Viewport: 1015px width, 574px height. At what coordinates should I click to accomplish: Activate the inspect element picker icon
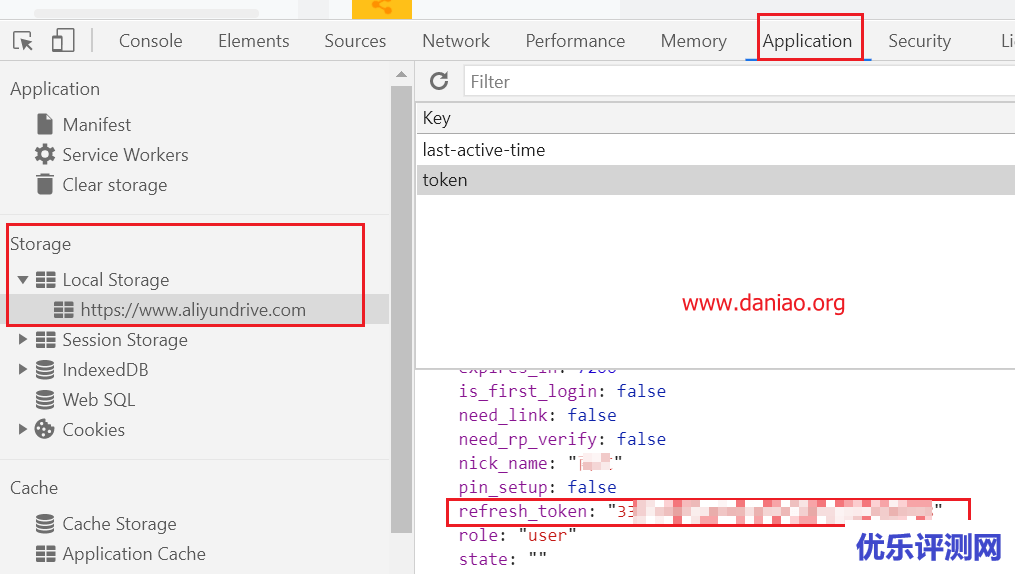click(23, 41)
